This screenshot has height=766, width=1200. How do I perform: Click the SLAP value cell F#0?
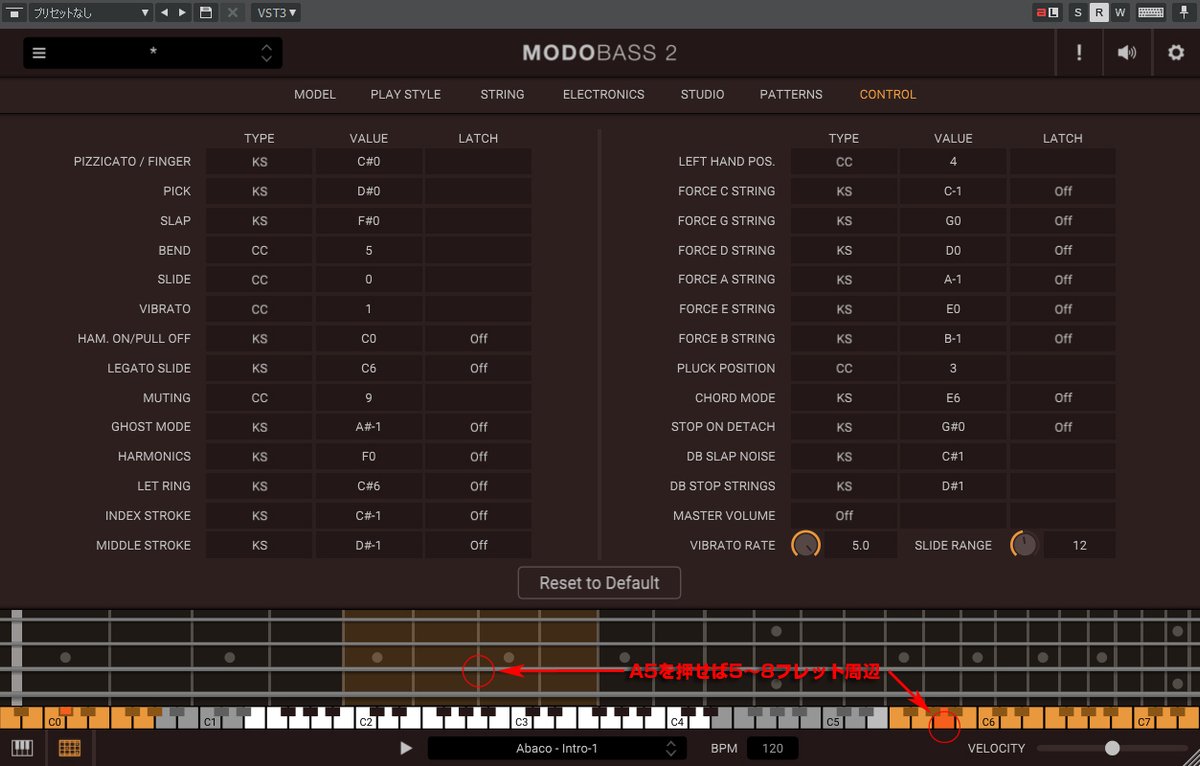pos(369,220)
